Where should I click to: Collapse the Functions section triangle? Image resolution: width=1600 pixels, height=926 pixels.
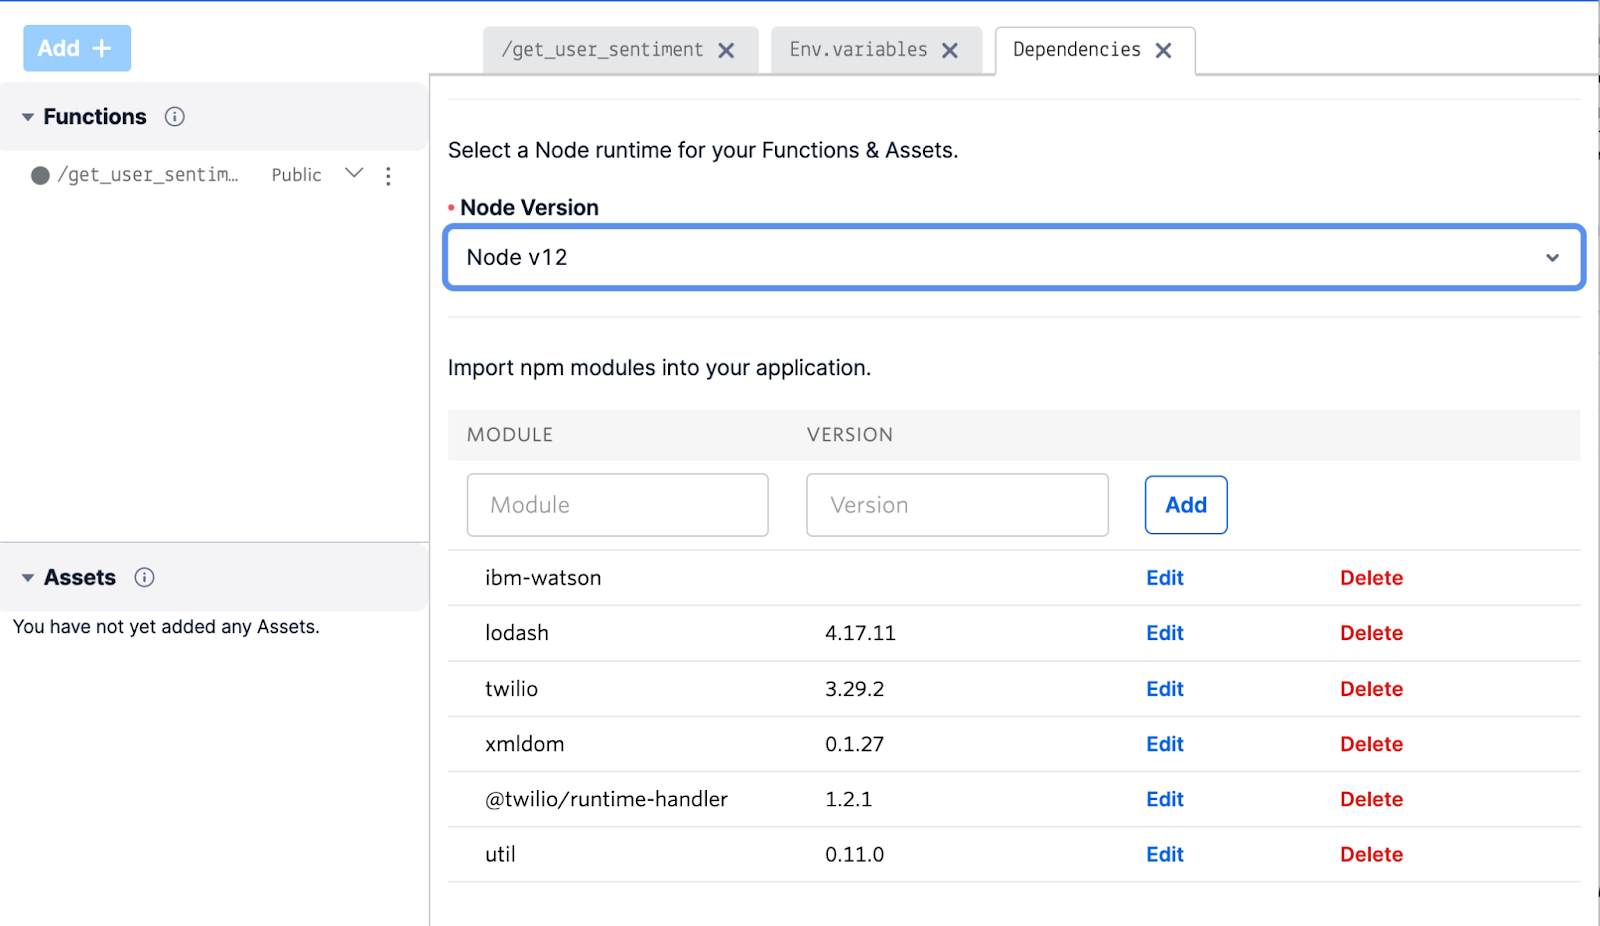tap(28, 117)
